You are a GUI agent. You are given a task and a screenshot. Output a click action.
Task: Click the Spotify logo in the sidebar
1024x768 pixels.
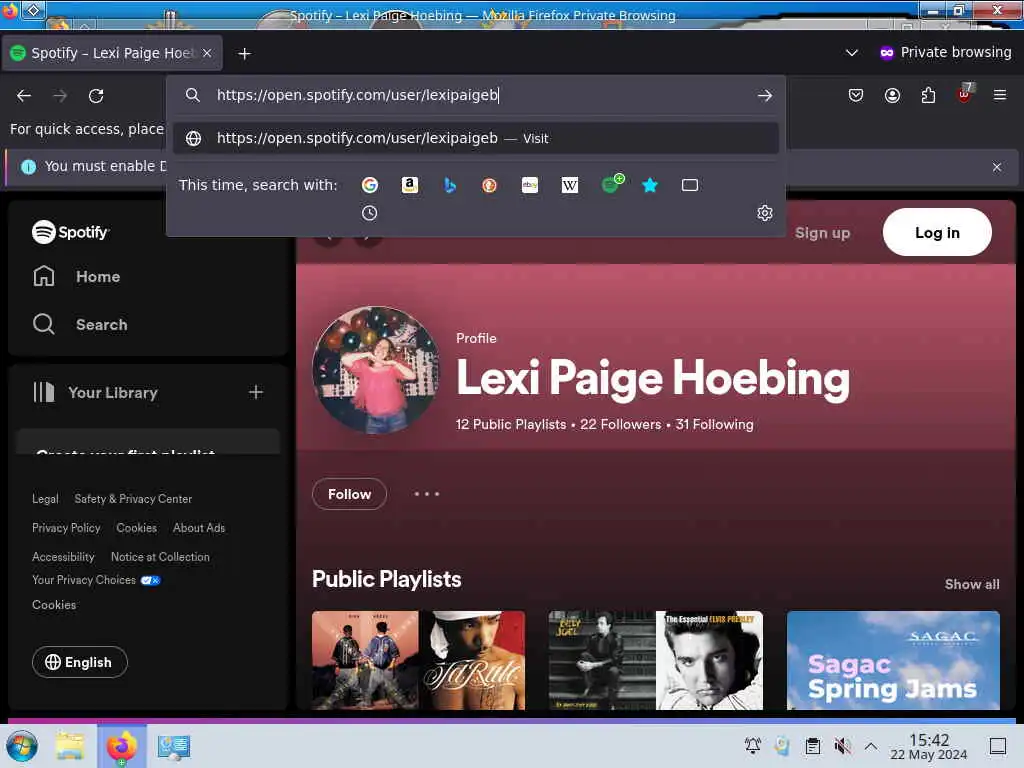pyautogui.click(x=71, y=232)
